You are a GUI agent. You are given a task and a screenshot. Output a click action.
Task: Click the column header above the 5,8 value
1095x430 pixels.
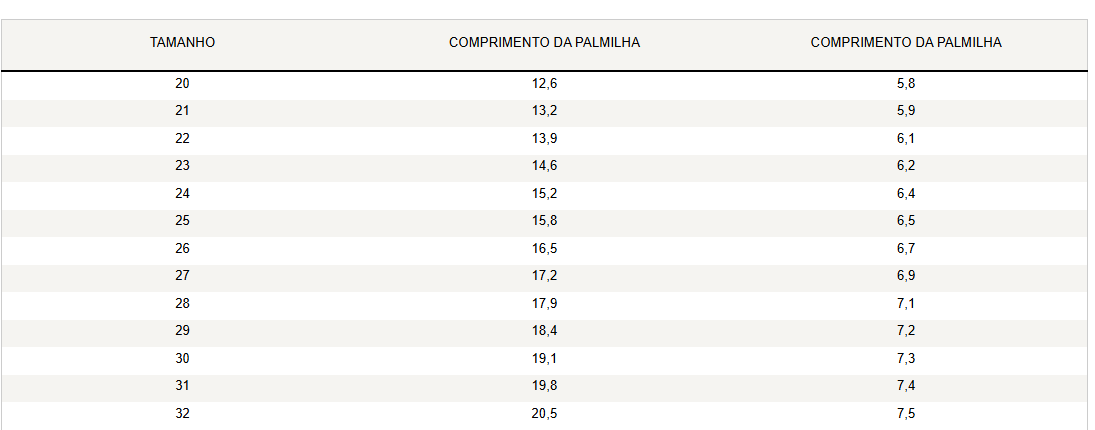click(906, 43)
